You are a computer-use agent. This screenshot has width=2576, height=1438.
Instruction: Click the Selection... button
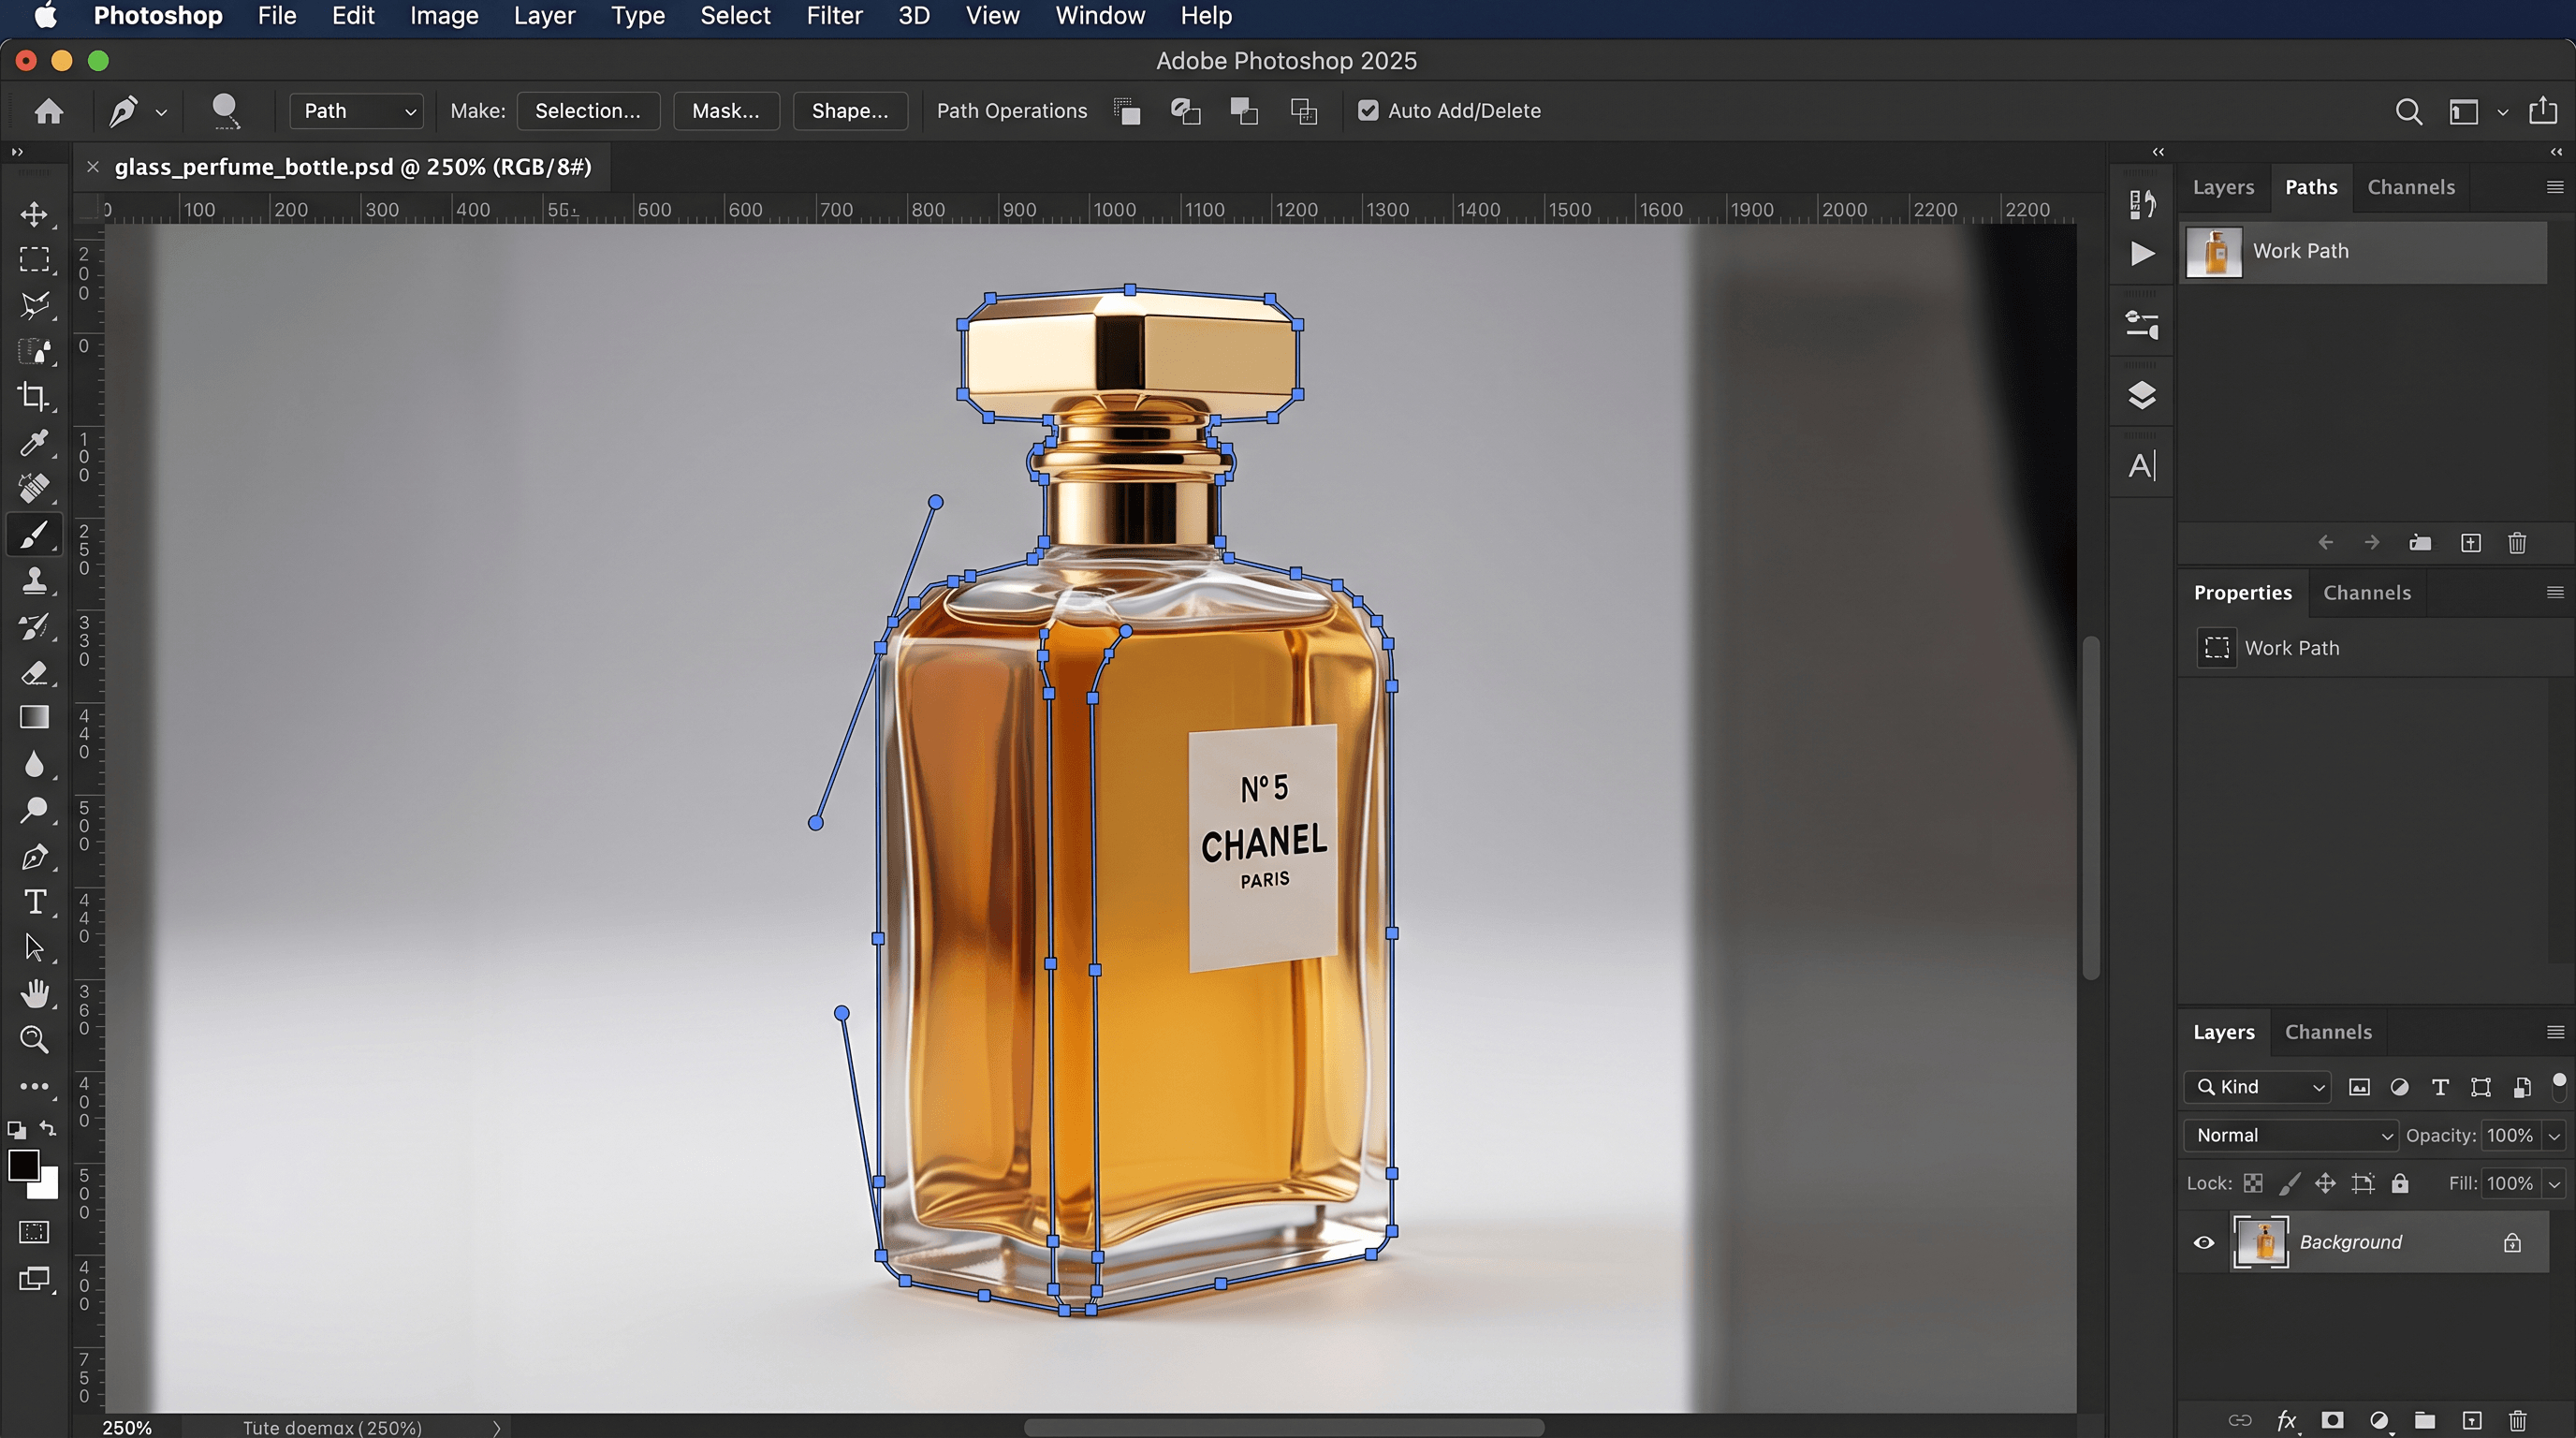(588, 111)
